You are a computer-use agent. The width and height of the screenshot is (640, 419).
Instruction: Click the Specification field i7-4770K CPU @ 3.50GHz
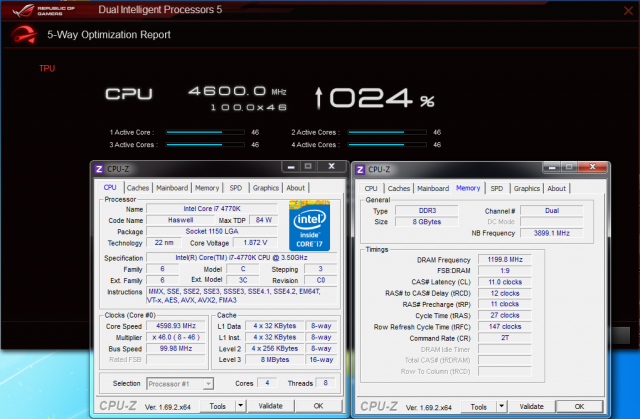tap(241, 258)
